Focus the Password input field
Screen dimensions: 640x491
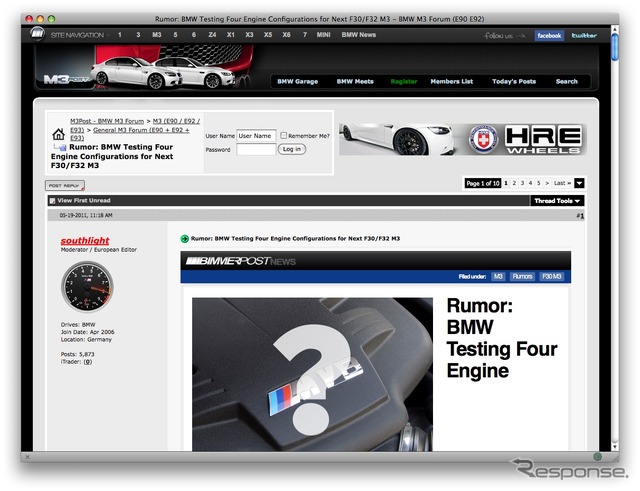coord(256,149)
